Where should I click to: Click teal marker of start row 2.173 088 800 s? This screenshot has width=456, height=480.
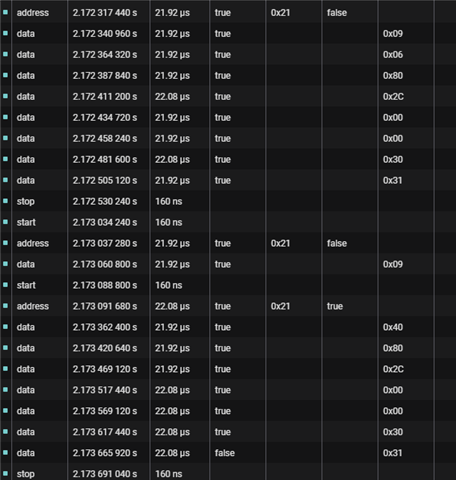click(x=5, y=285)
